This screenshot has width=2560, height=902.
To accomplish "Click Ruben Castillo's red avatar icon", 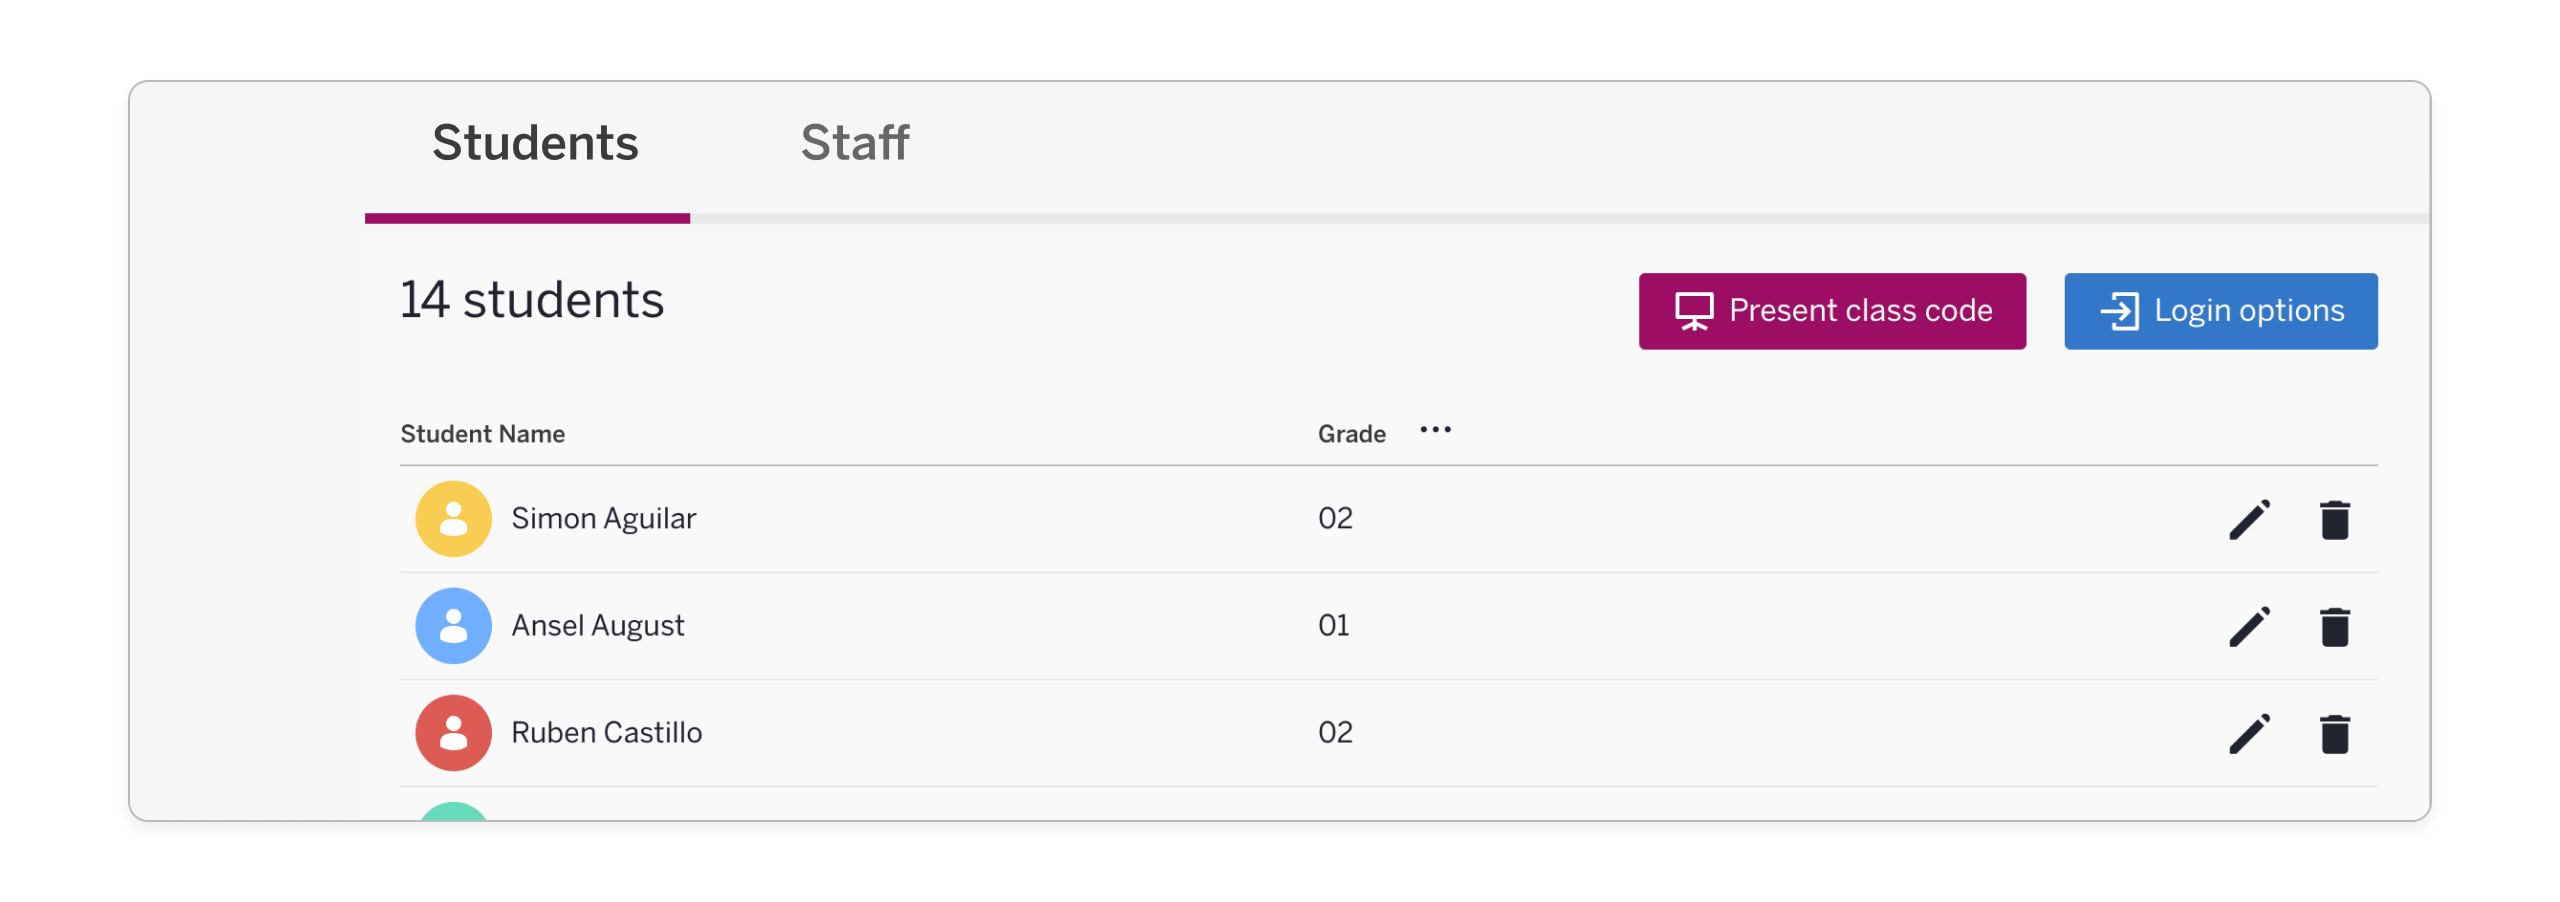I will (453, 733).
